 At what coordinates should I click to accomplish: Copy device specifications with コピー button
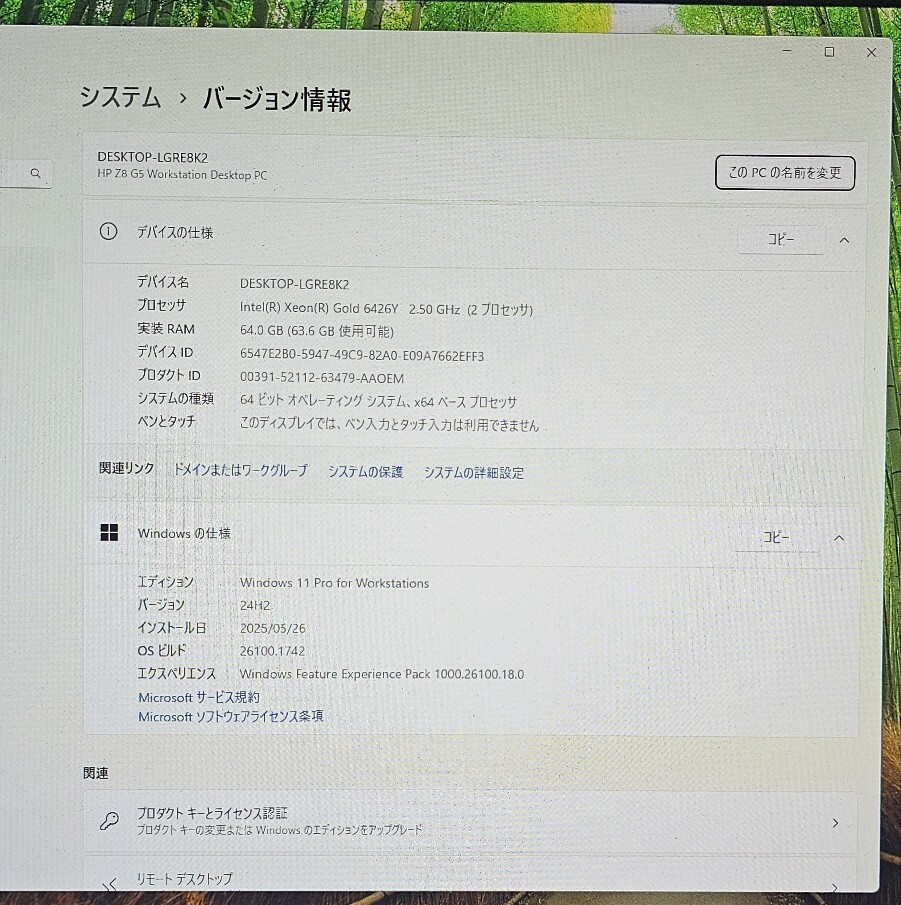click(781, 239)
